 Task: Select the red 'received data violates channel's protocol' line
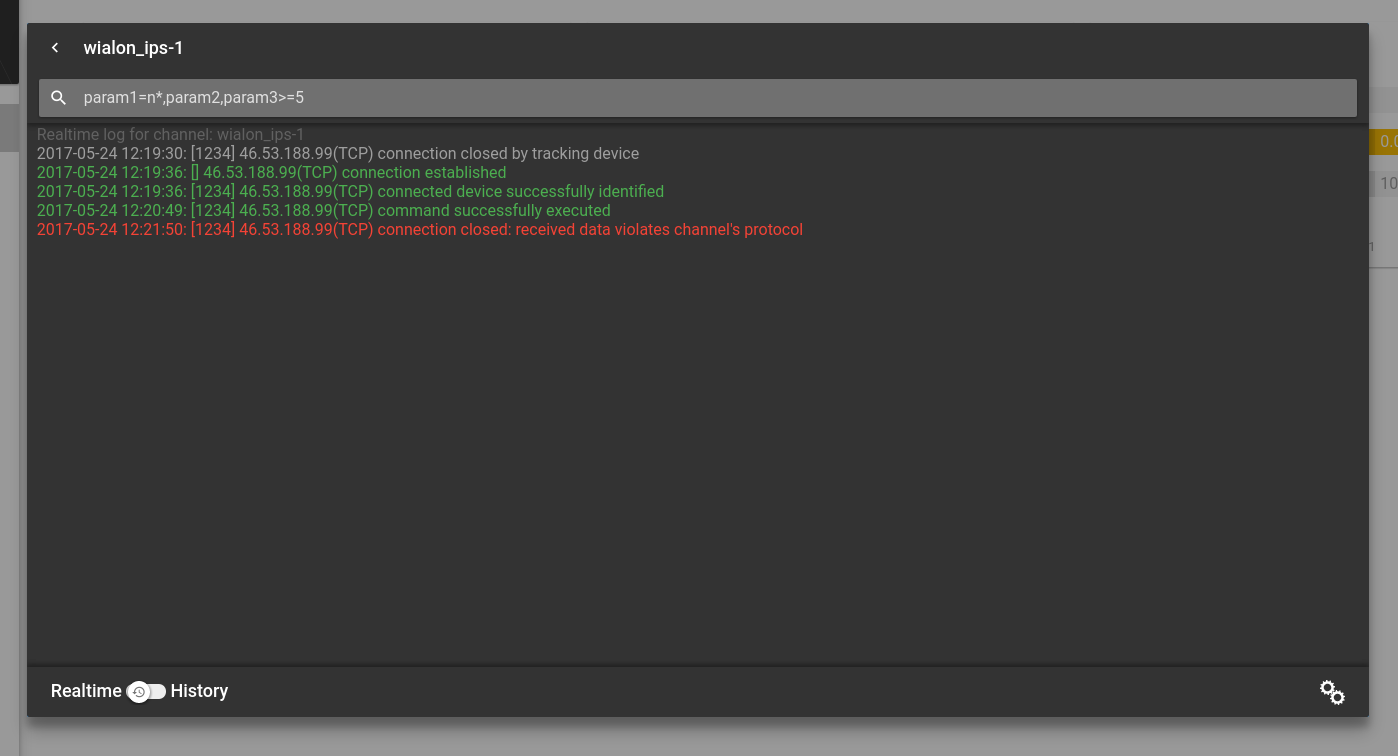[420, 229]
